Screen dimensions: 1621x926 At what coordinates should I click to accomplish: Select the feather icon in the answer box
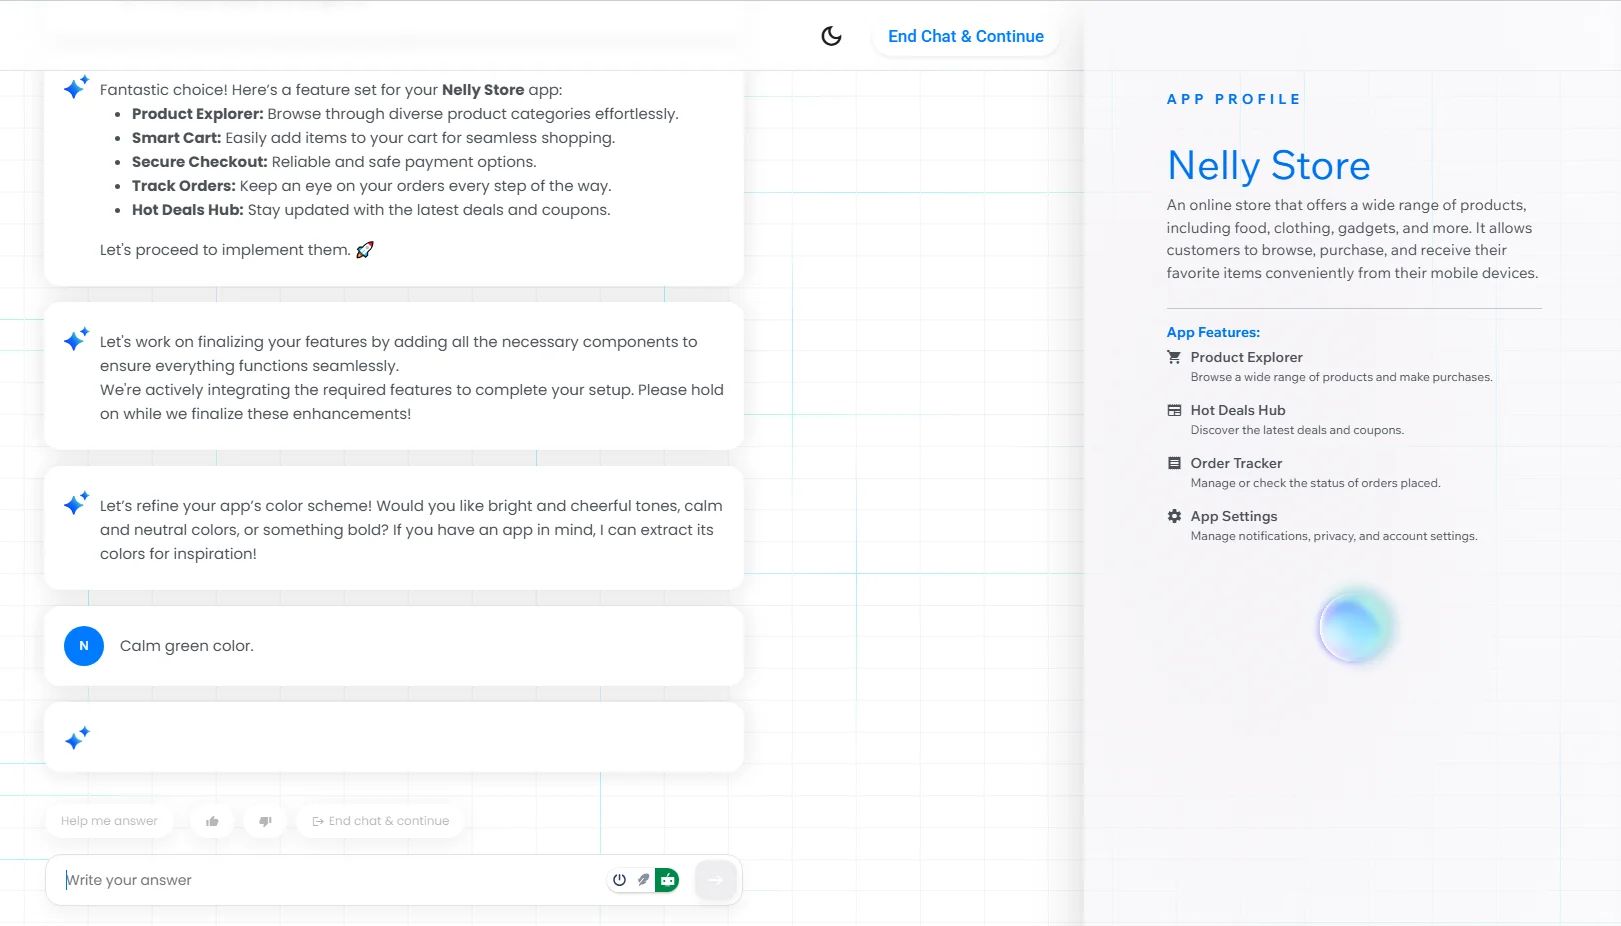[x=643, y=880]
